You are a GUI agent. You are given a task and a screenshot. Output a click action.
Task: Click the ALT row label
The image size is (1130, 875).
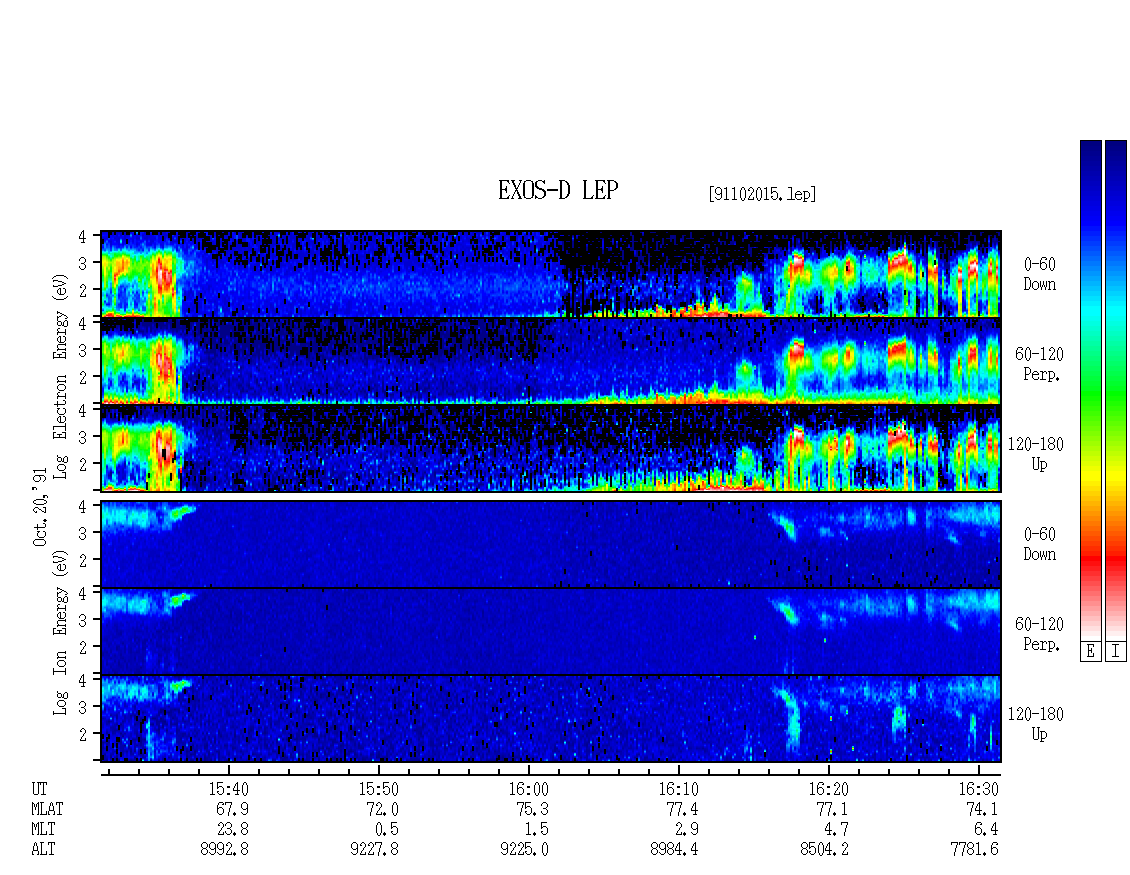pyautogui.click(x=43, y=850)
